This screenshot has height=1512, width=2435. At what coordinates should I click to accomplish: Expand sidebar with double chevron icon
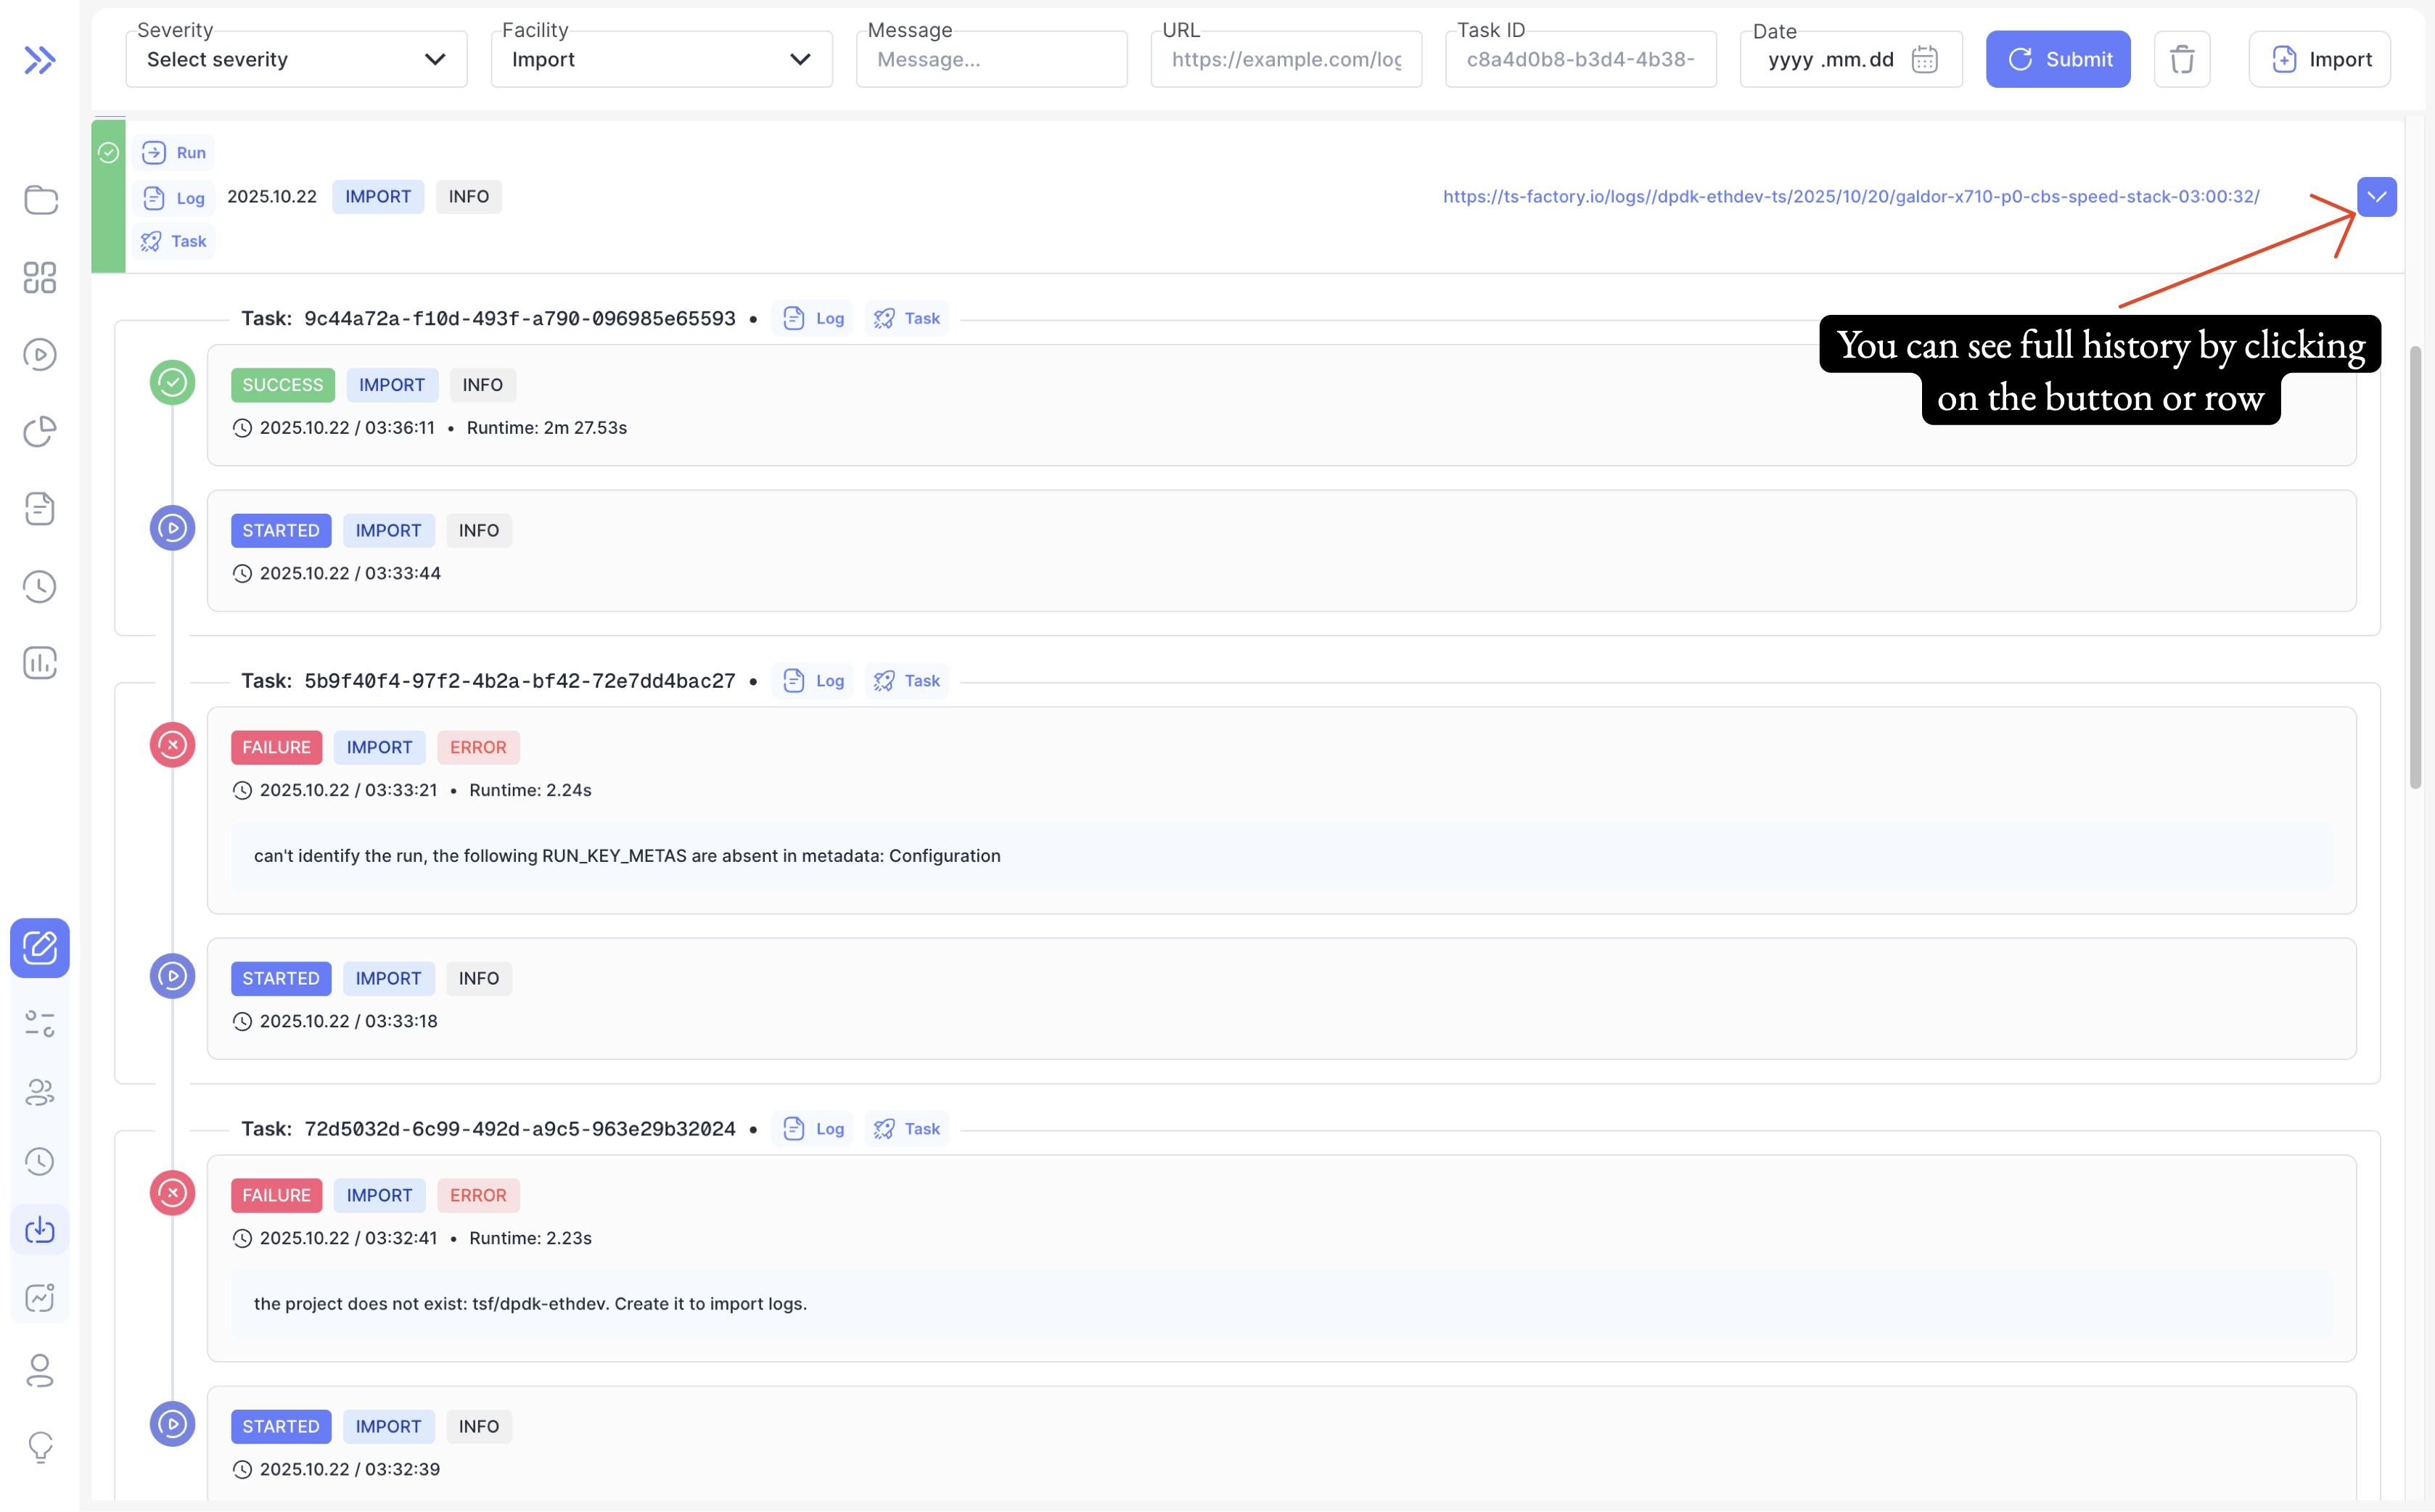[39, 60]
